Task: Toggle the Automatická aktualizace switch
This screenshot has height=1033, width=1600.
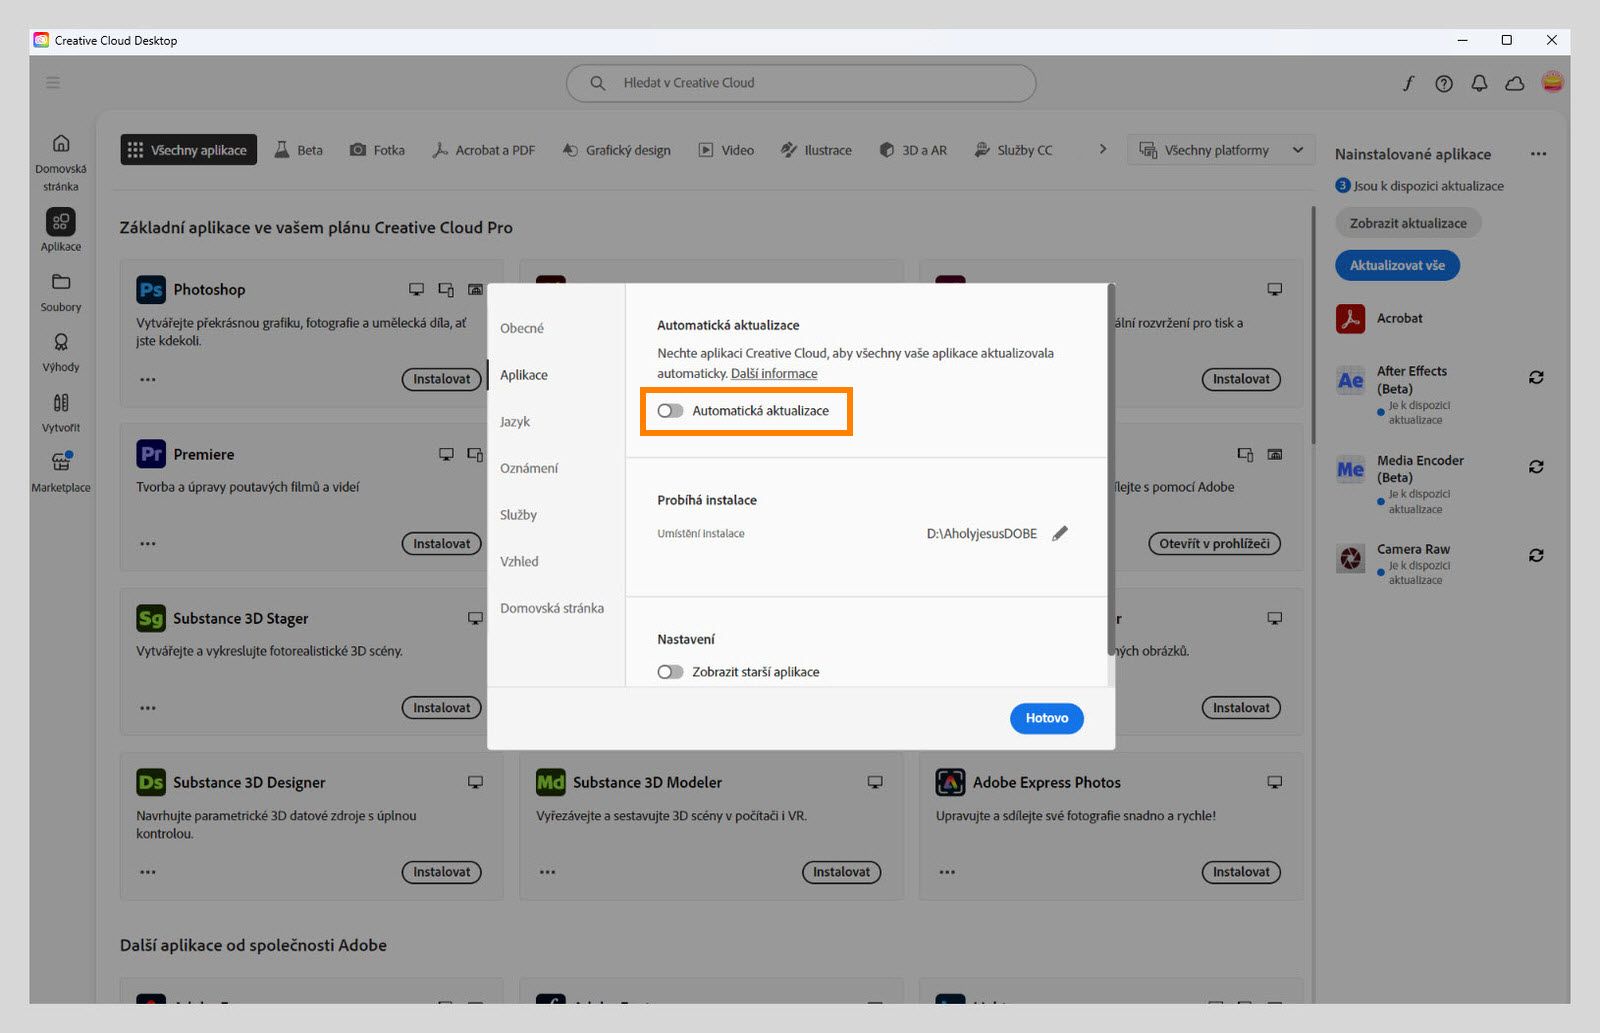Action: [x=670, y=411]
